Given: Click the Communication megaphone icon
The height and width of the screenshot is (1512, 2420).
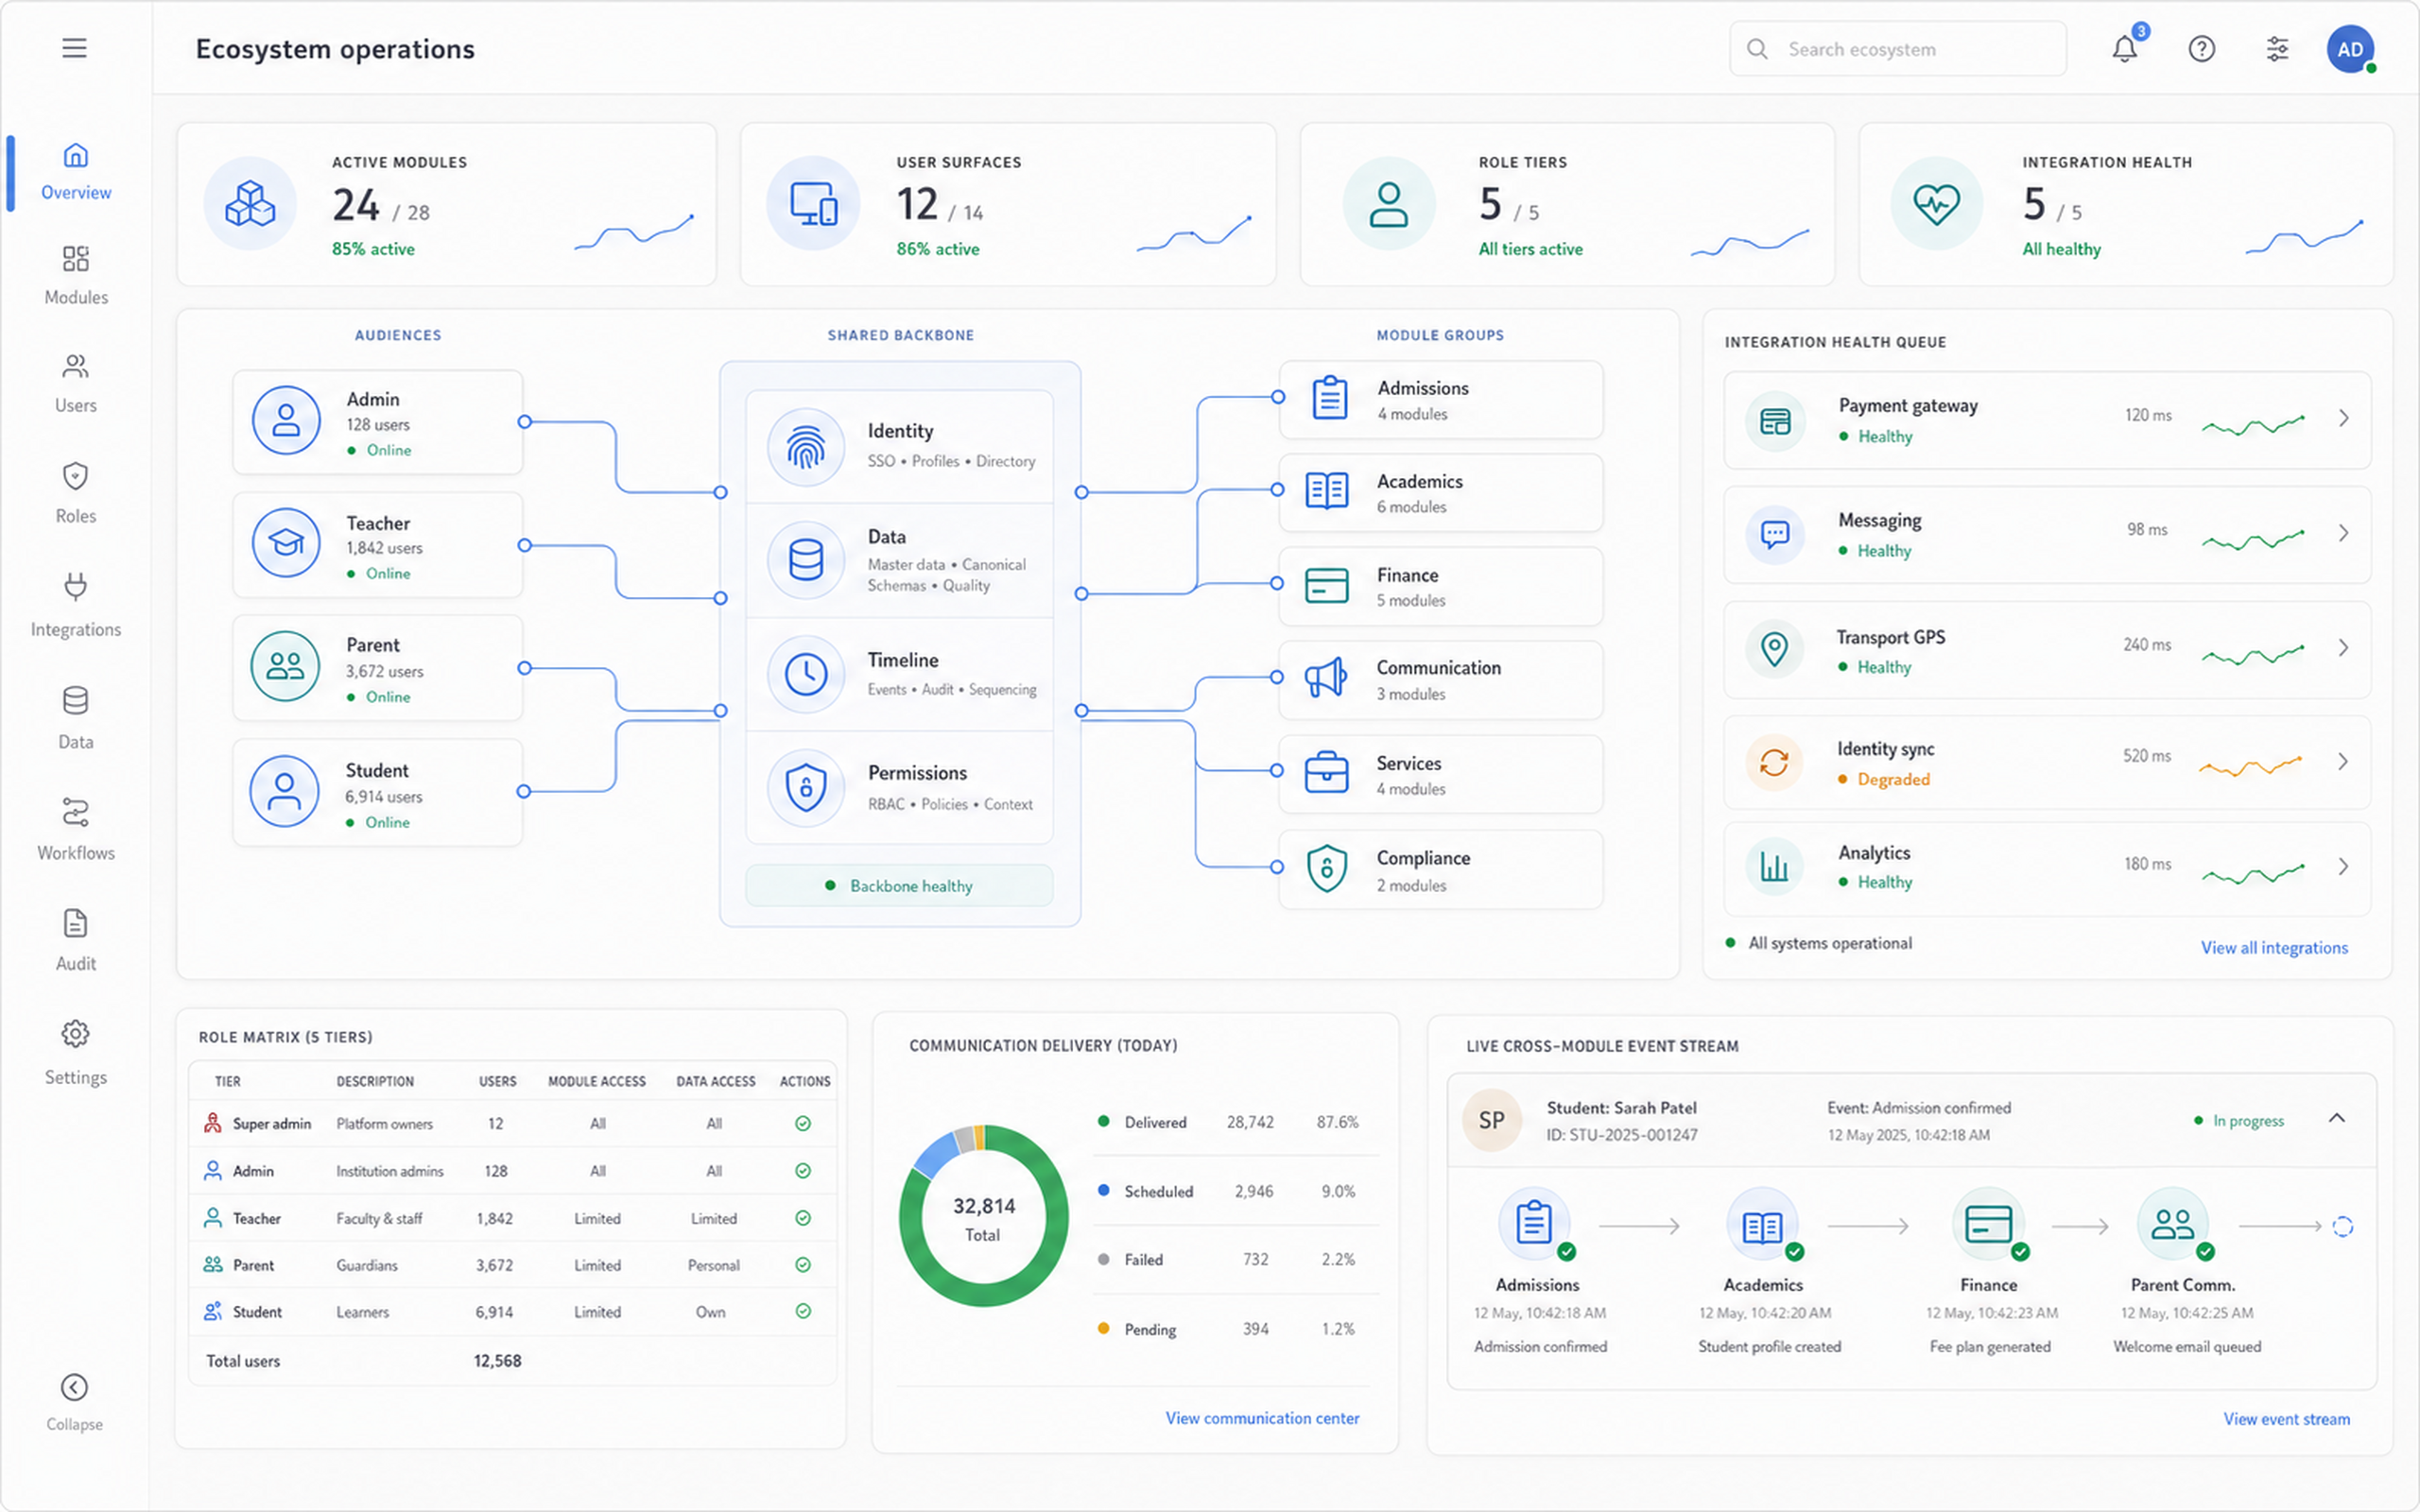Looking at the screenshot, I should (x=1326, y=678).
